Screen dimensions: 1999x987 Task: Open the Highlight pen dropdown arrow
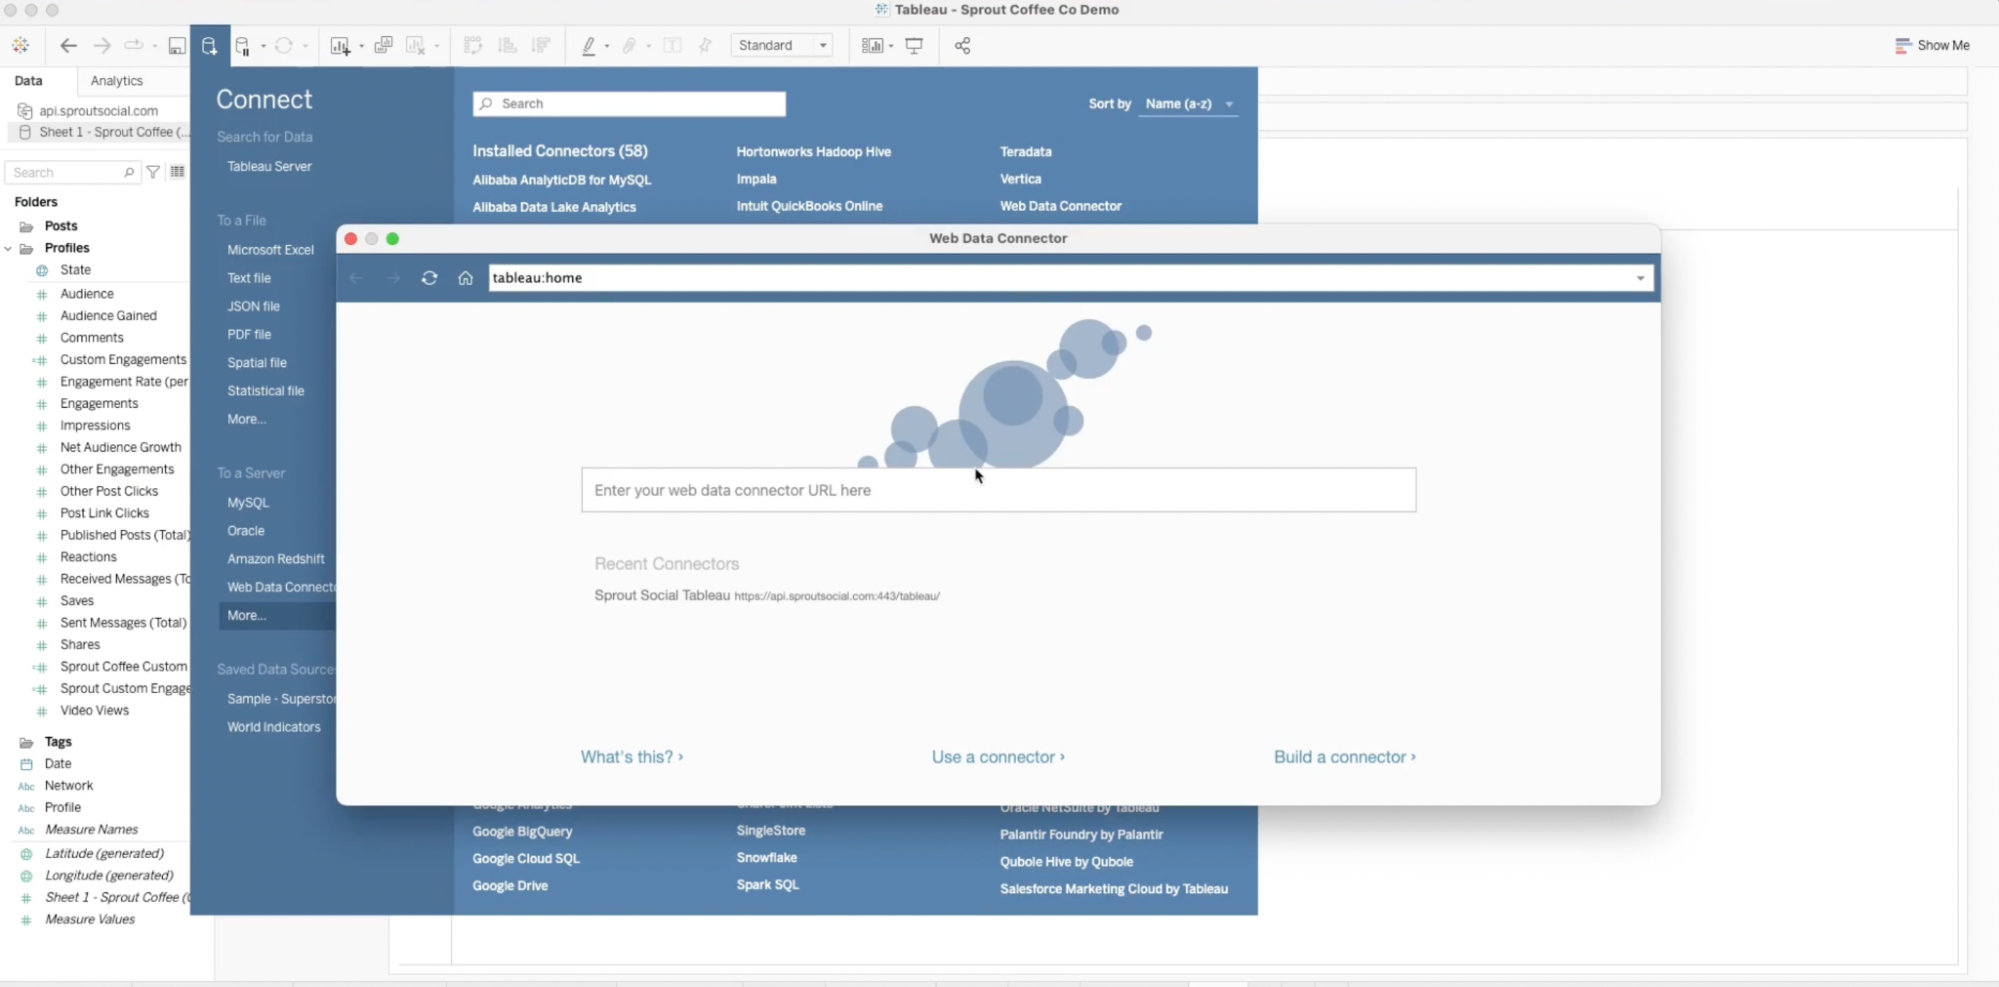[x=607, y=46]
